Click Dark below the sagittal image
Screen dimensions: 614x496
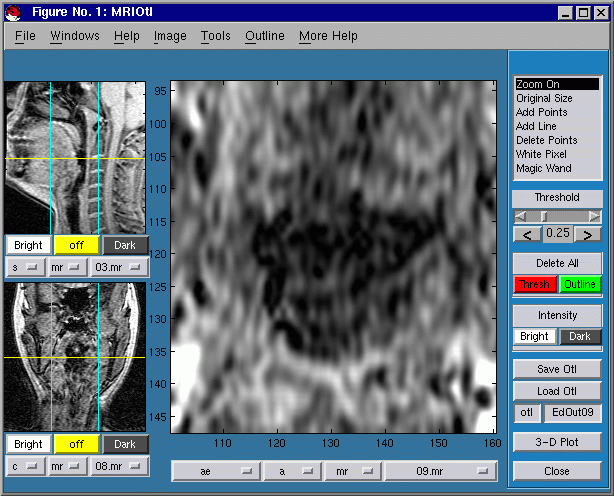125,245
